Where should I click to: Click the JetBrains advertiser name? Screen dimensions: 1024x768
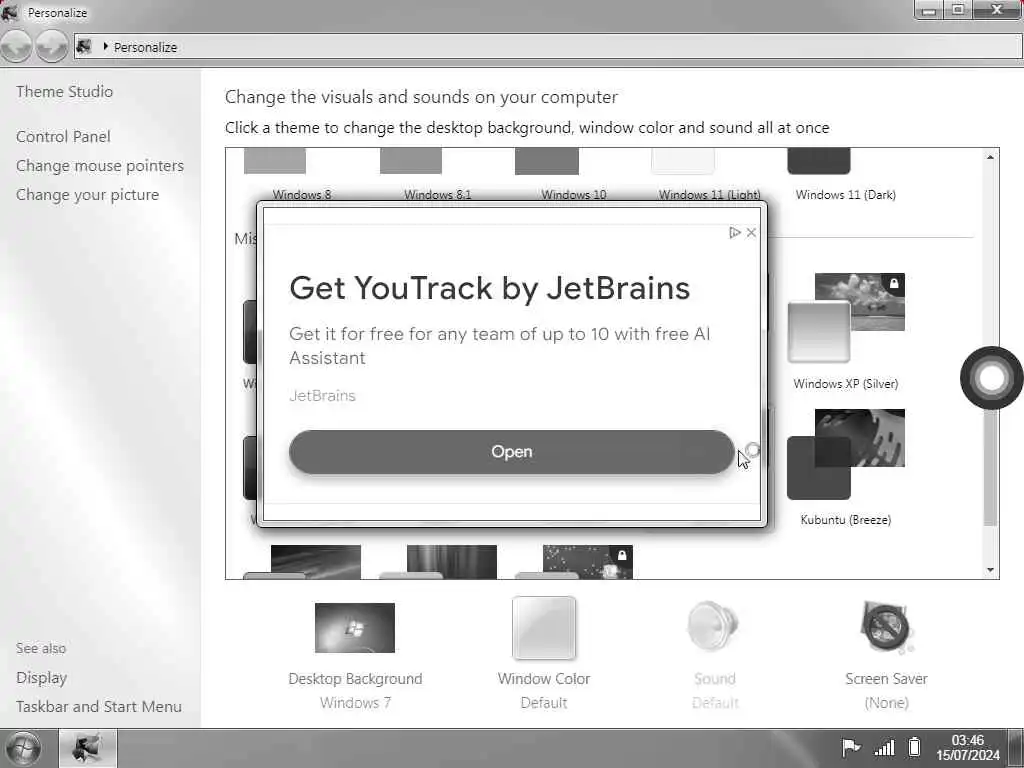(323, 396)
